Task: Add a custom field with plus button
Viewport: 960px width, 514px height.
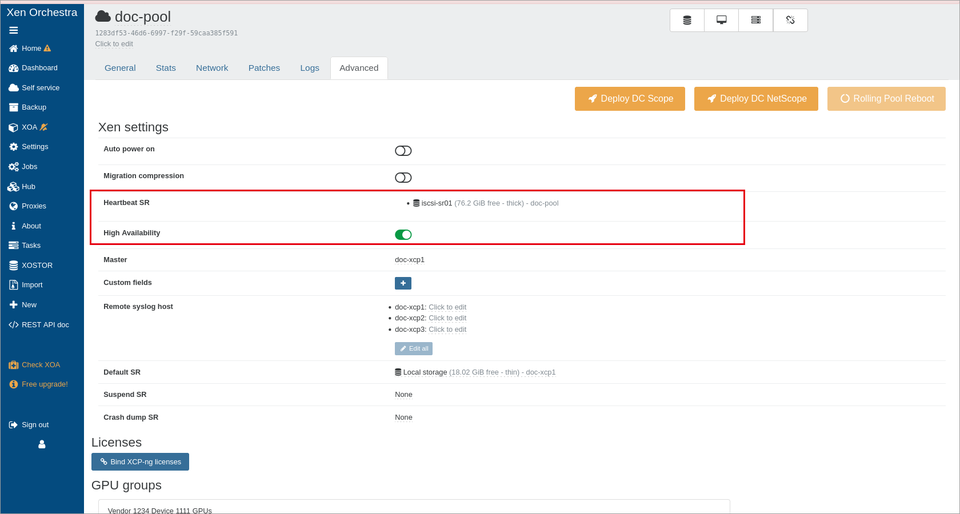Action: point(403,283)
